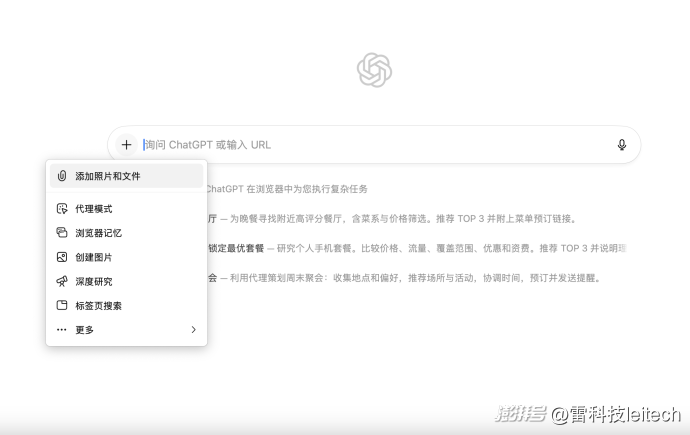
Task: Choose 代理模式 from the popup menu
Action: [x=94, y=209]
